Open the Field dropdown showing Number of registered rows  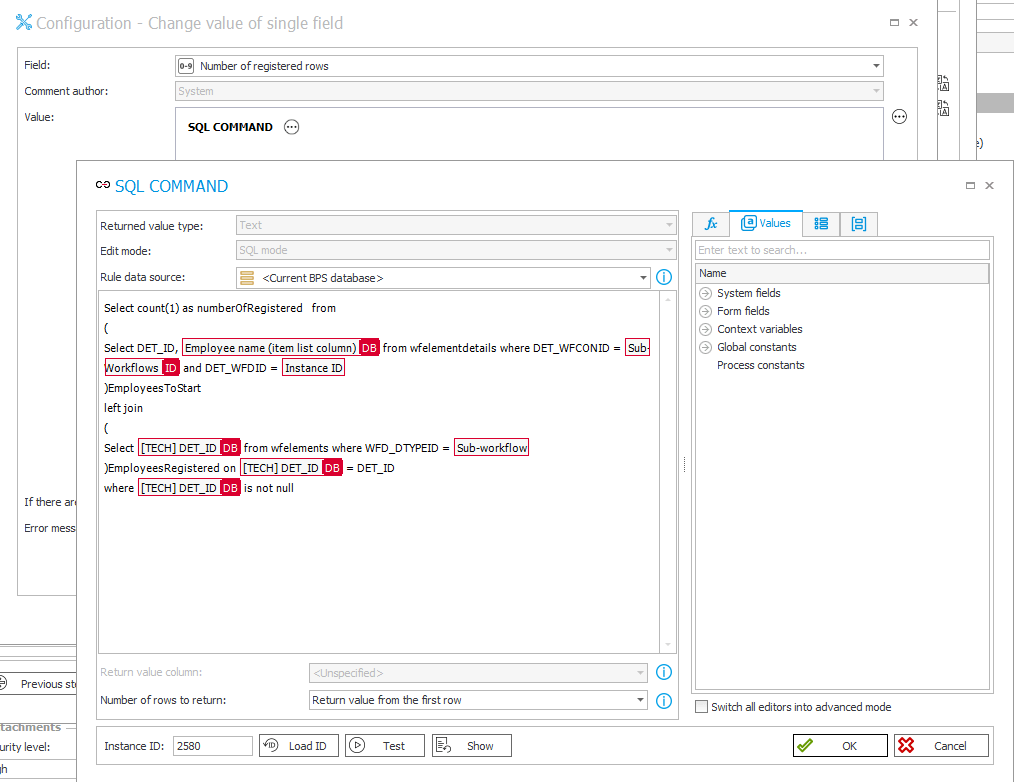coord(877,64)
